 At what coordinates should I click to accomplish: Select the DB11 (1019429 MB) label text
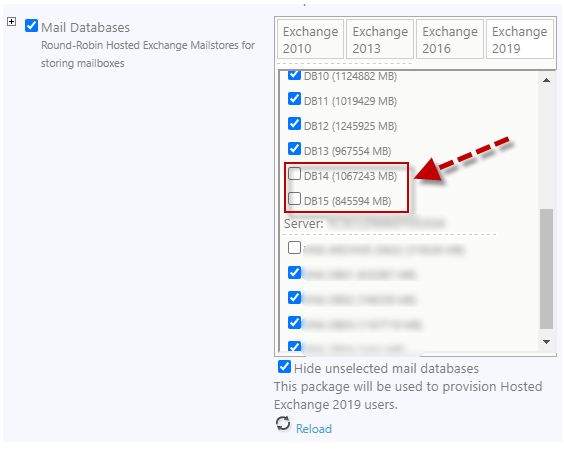350,101
